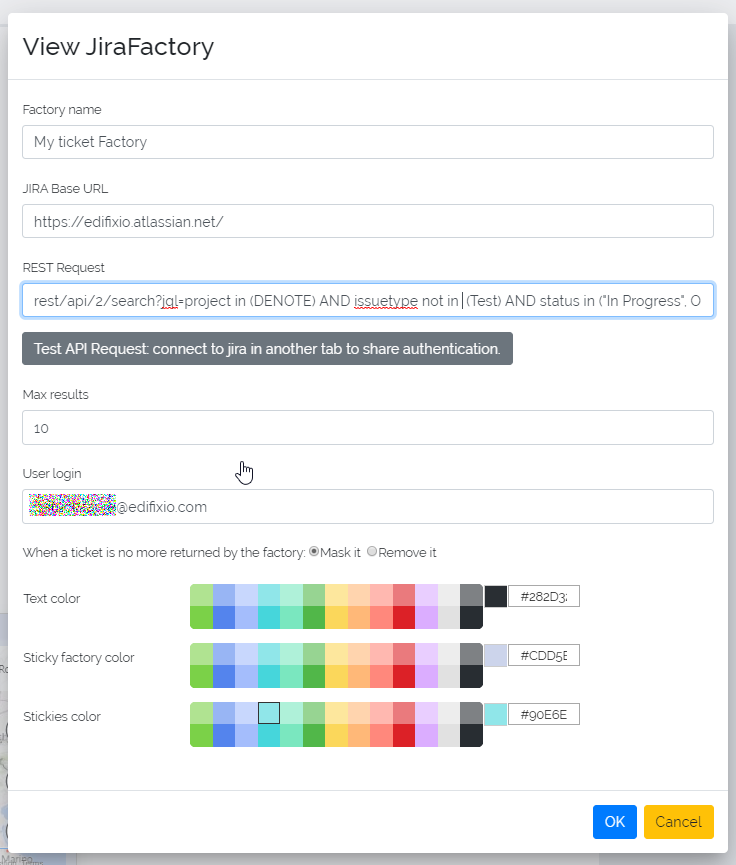Screen dimensions: 736x865
Task: Choose the bright red swatch for Stickies color
Action: tap(404, 735)
